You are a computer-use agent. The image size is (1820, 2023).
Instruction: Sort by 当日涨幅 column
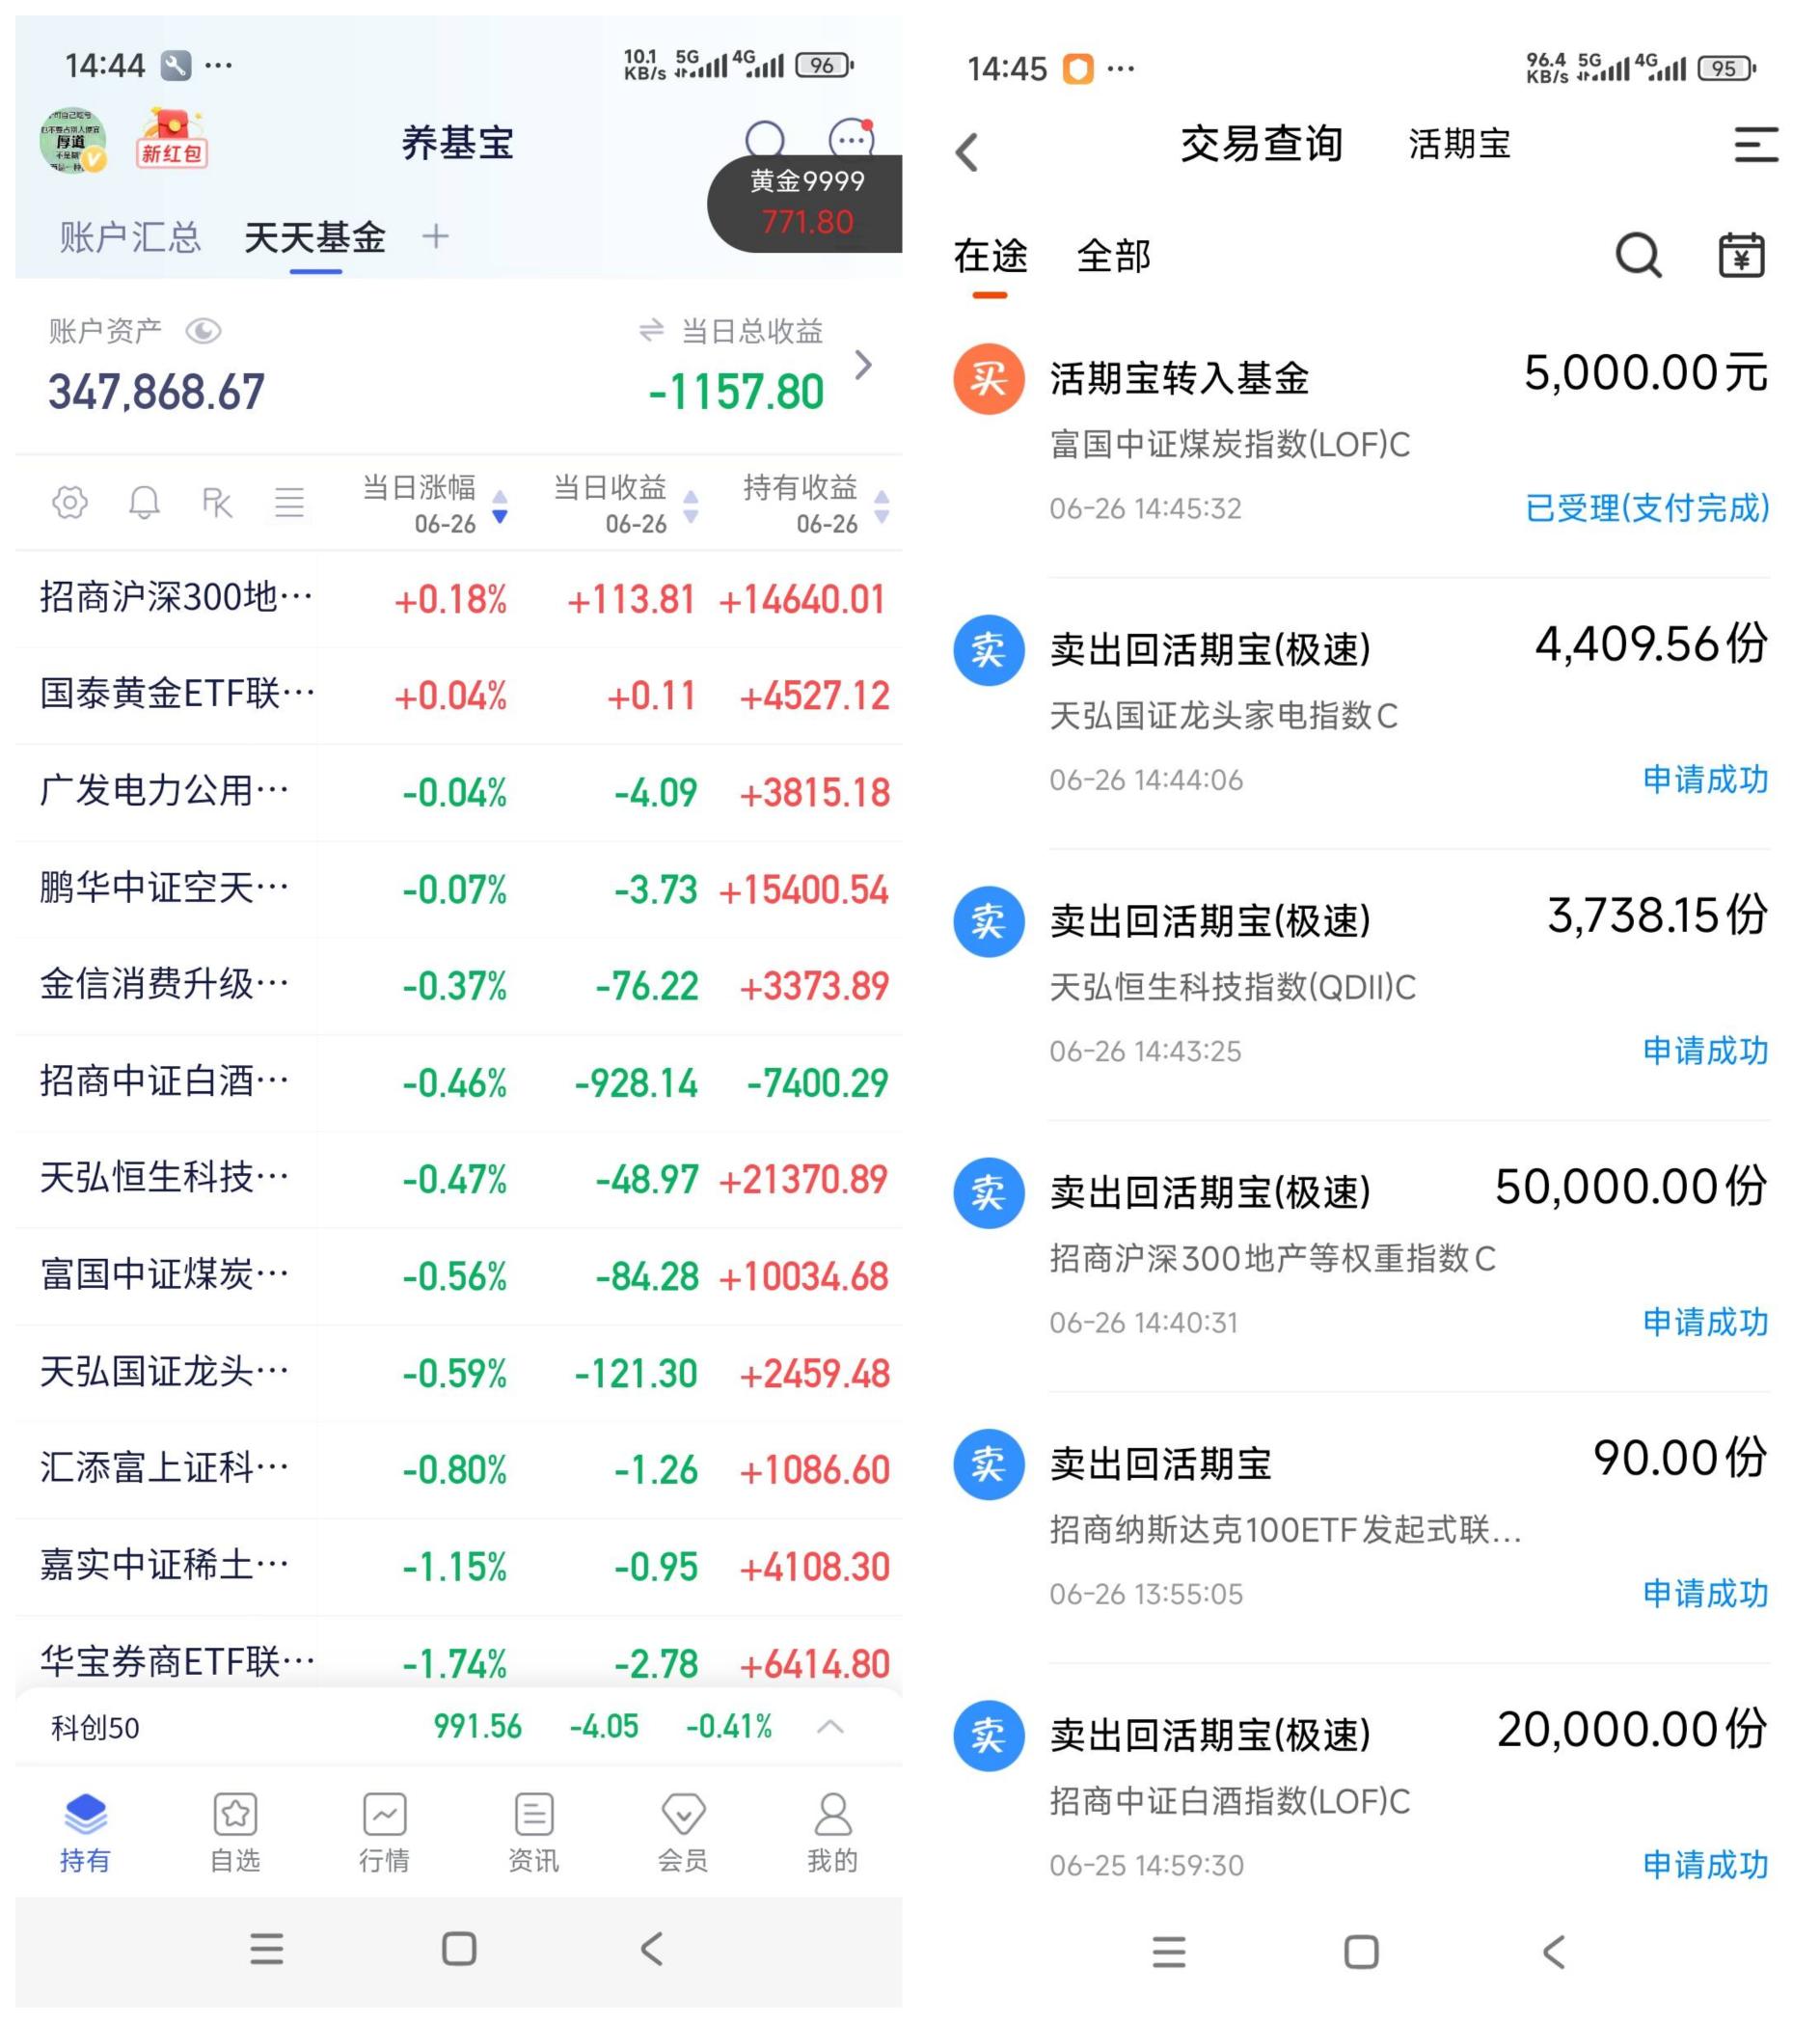pyautogui.click(x=434, y=503)
